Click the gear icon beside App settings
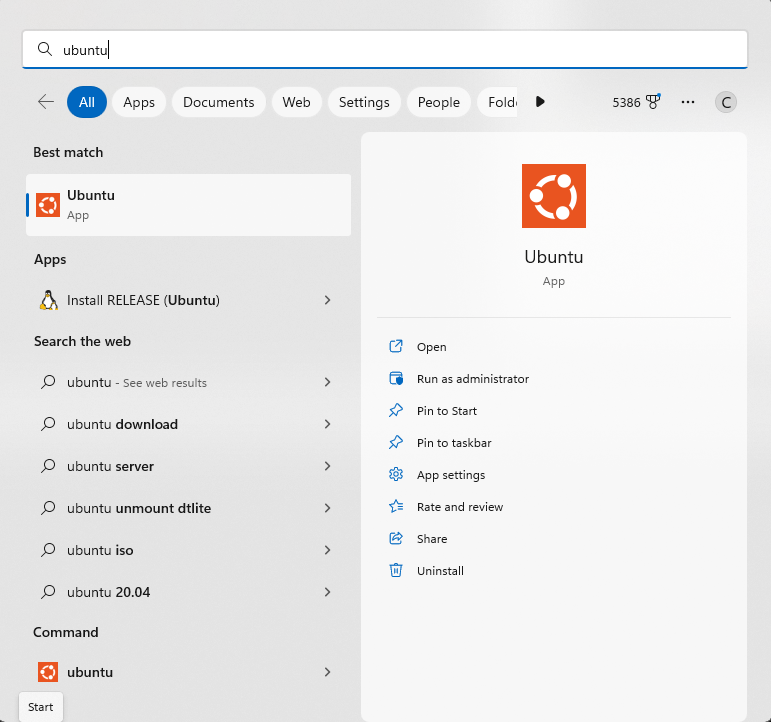The image size is (771, 722). tap(396, 474)
